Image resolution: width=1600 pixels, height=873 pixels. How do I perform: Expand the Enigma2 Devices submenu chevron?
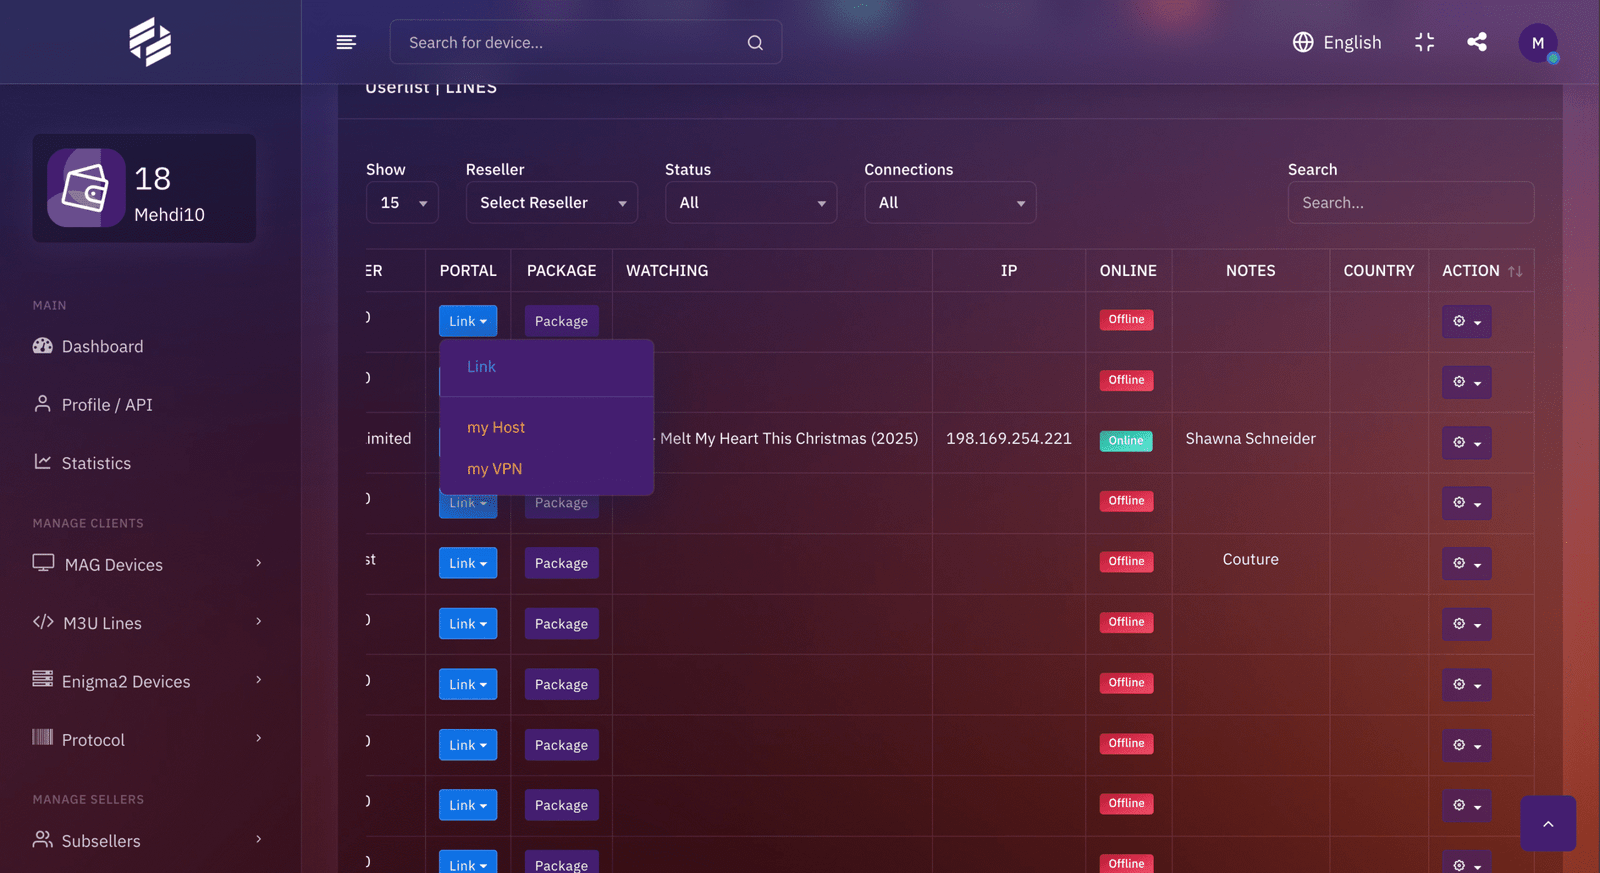pyautogui.click(x=259, y=680)
